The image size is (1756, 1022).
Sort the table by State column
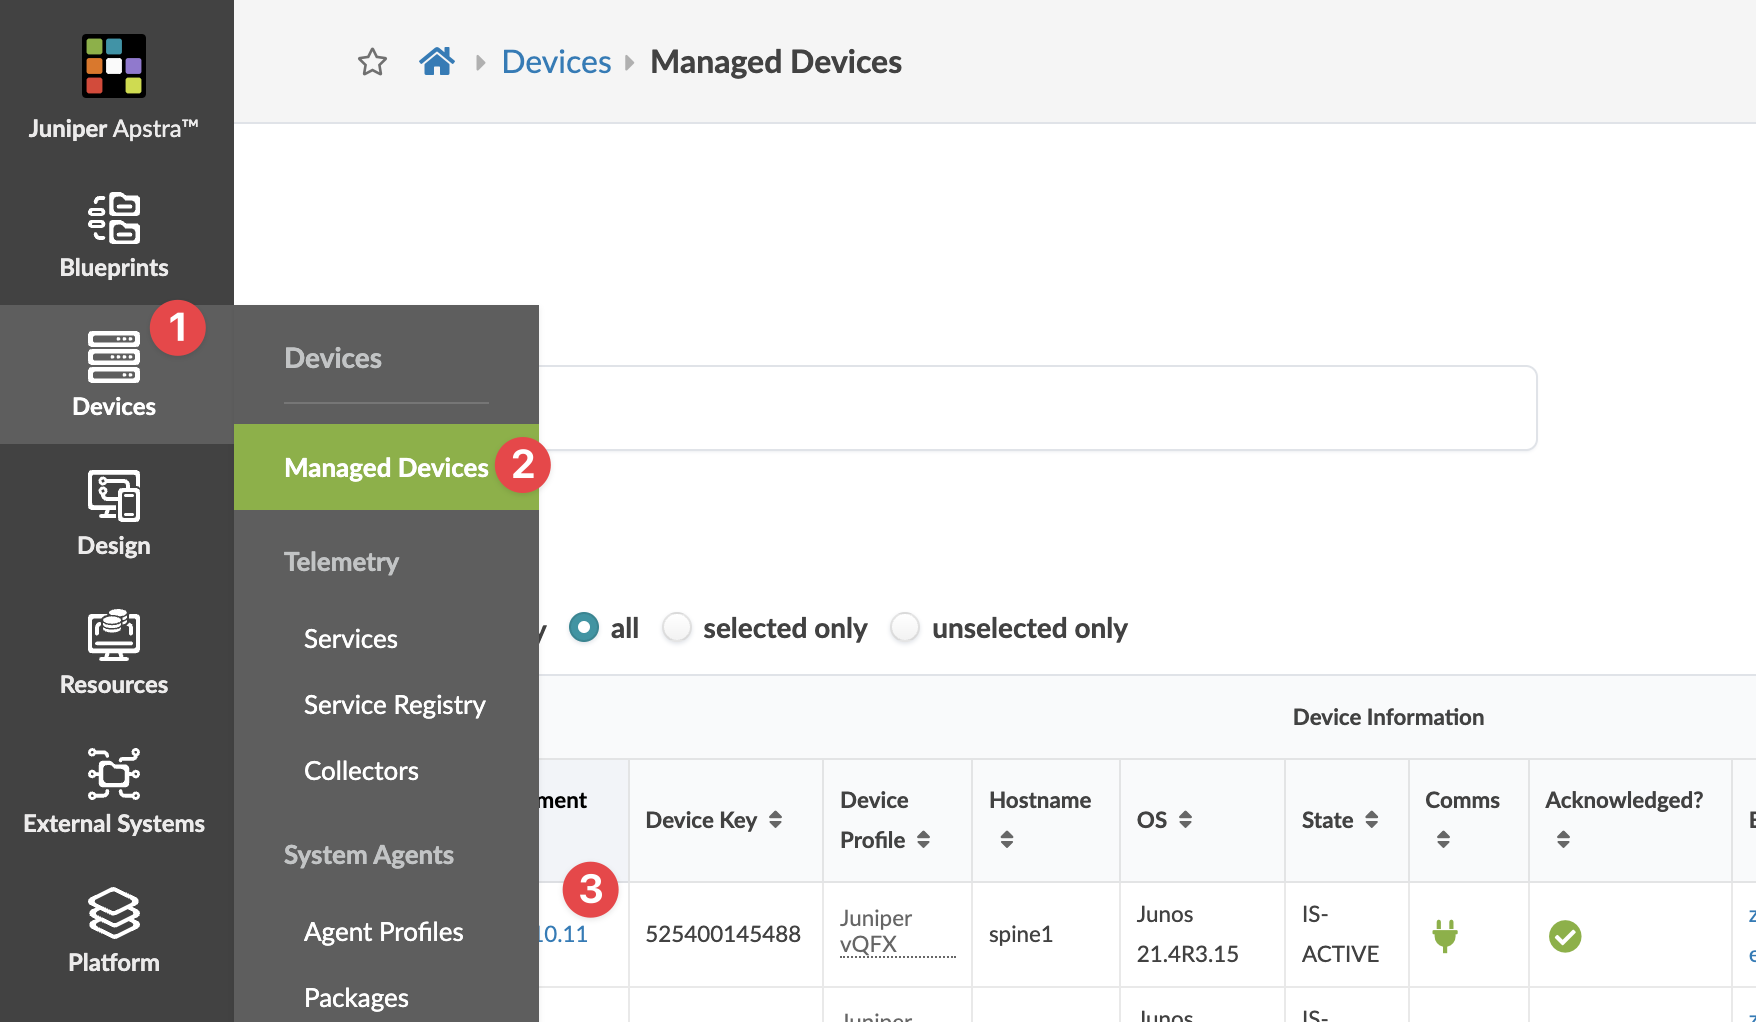point(1371,820)
